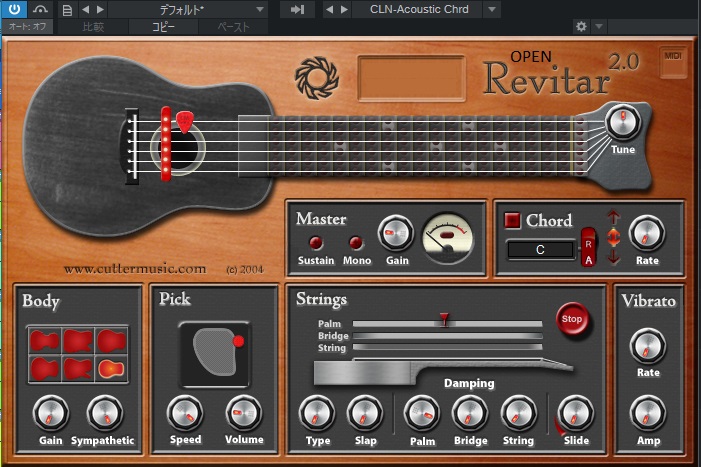Click the Pick Speed knob
Viewport: 701px width, 467px height.
184,412
